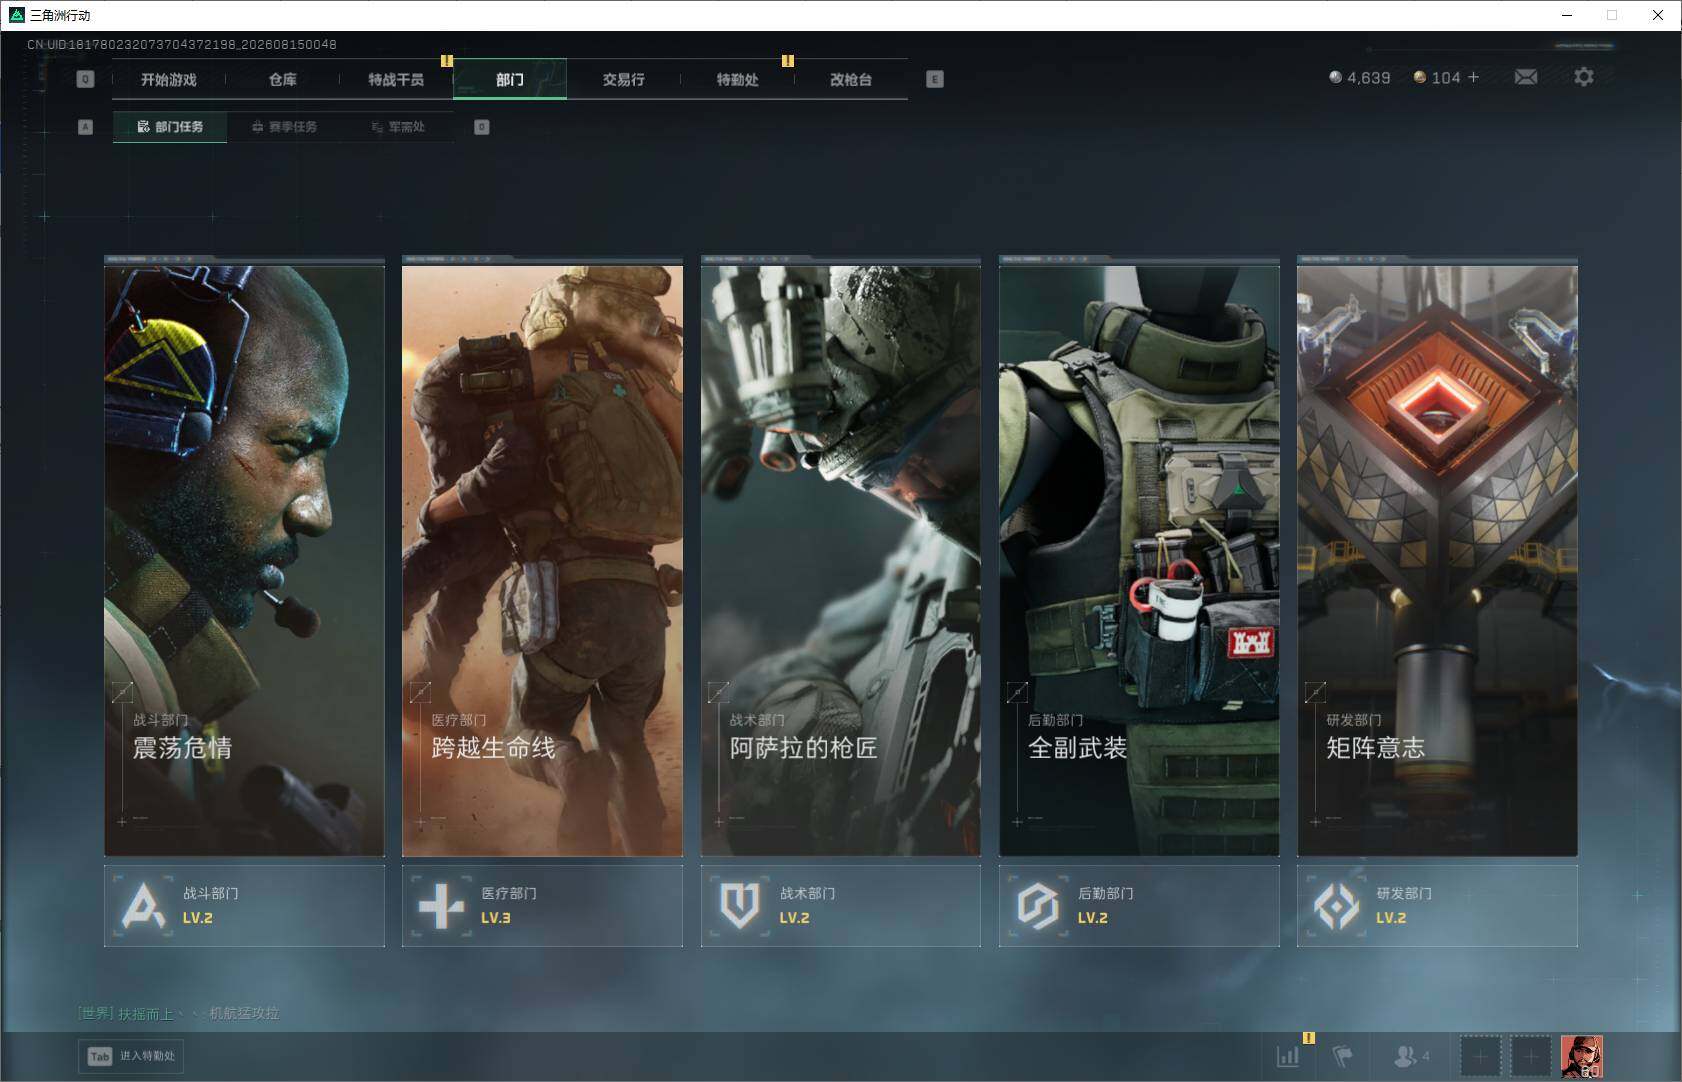Click the LV.2 label under 研发部门
1682x1082 pixels.
[1391, 918]
